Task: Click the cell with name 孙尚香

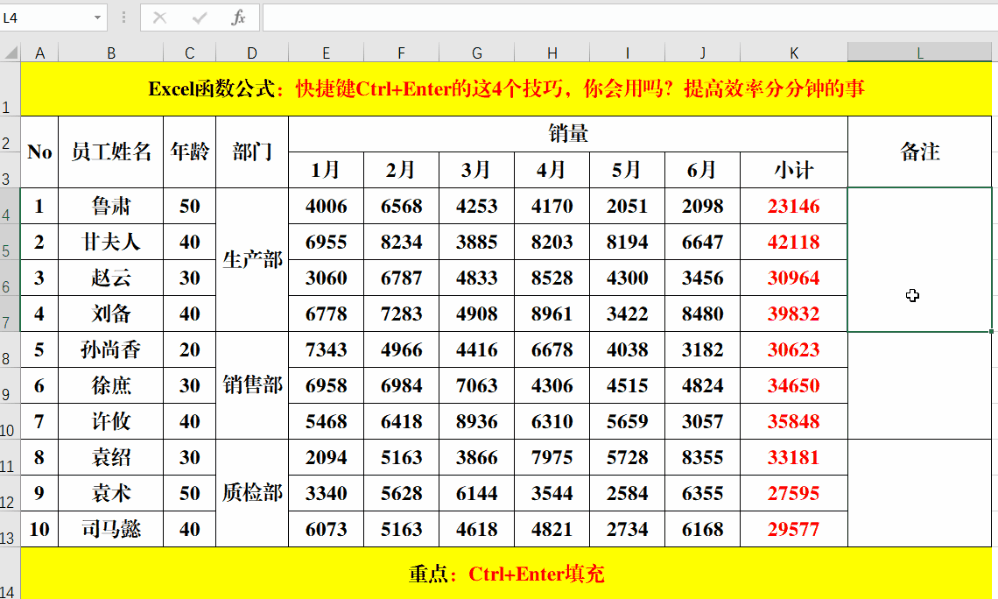Action: (111, 349)
